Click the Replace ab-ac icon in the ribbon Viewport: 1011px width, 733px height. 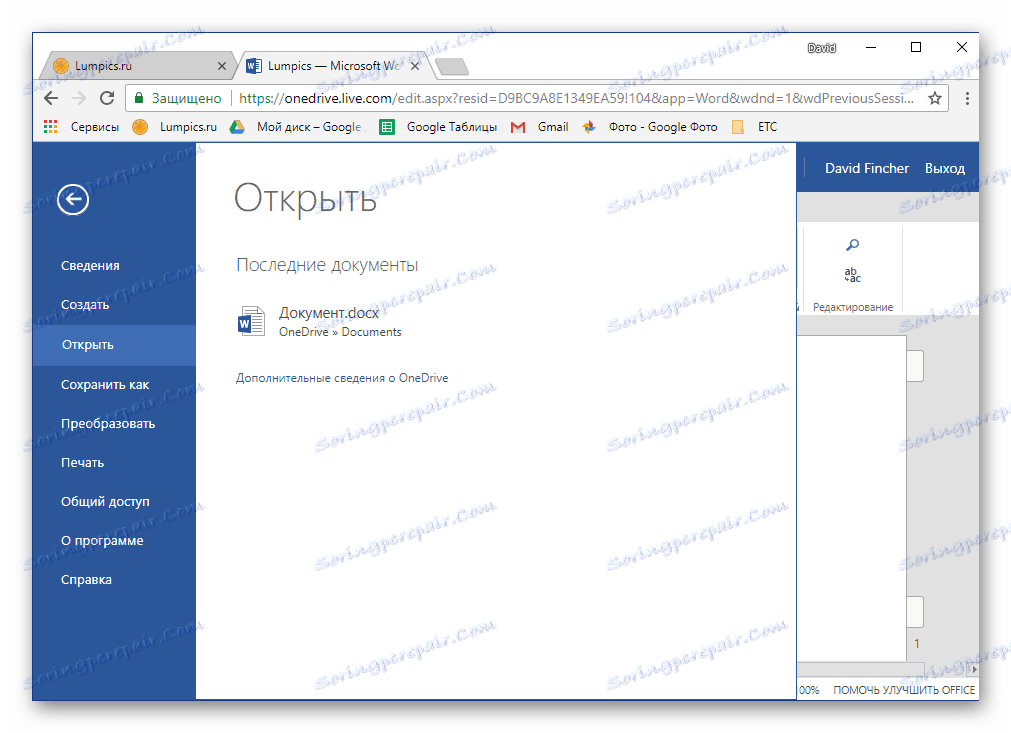(852, 275)
